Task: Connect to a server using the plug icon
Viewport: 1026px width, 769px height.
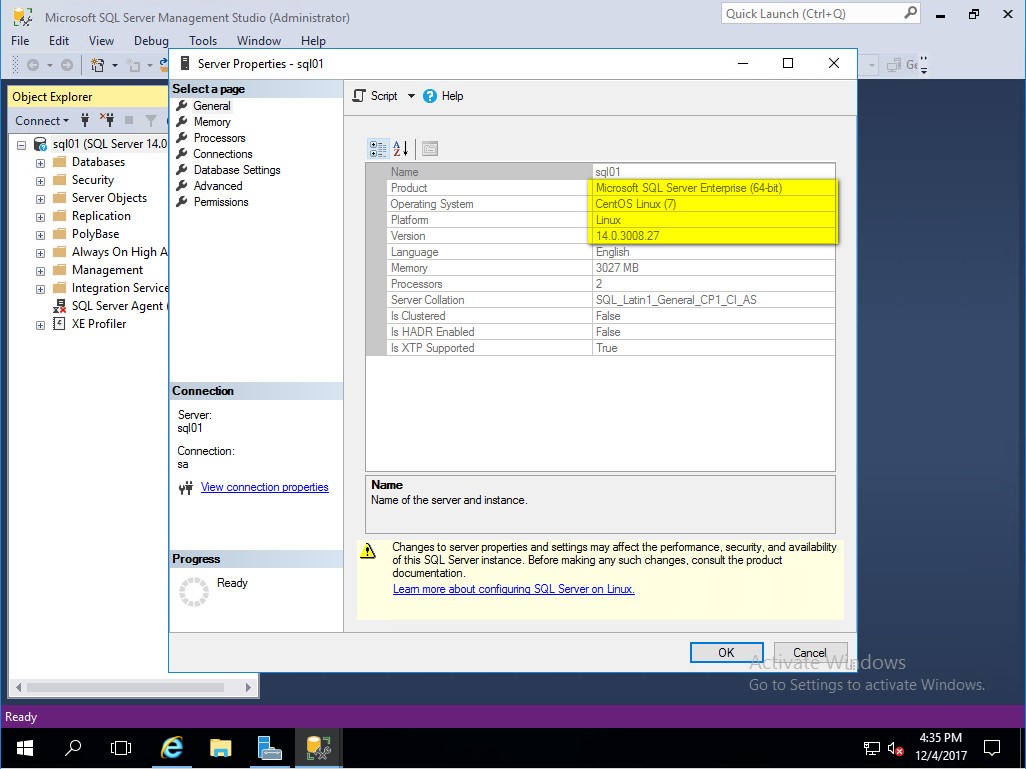Action: click(84, 120)
